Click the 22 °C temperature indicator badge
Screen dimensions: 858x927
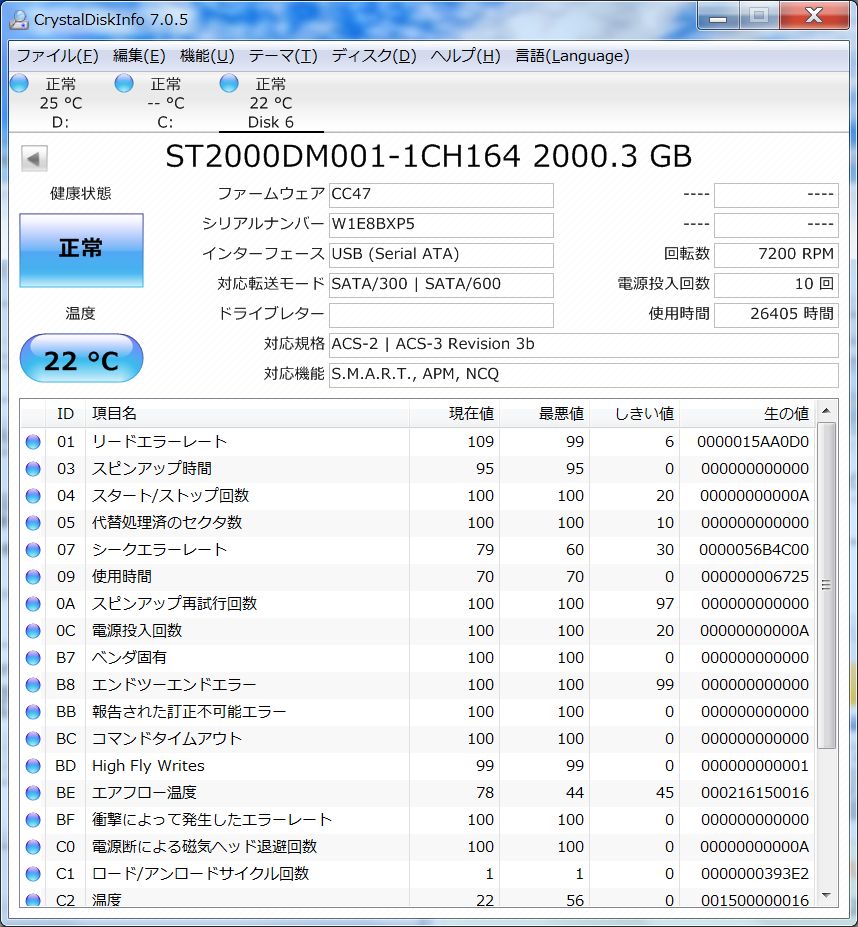tap(80, 358)
